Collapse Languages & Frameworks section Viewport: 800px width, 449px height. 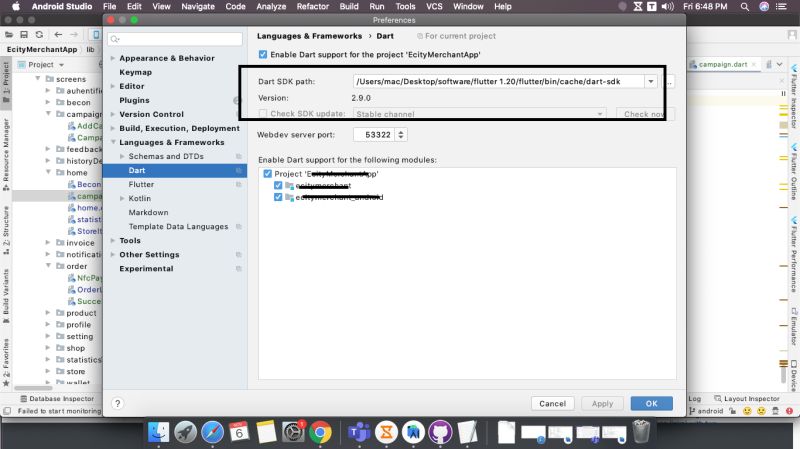(x=113, y=142)
